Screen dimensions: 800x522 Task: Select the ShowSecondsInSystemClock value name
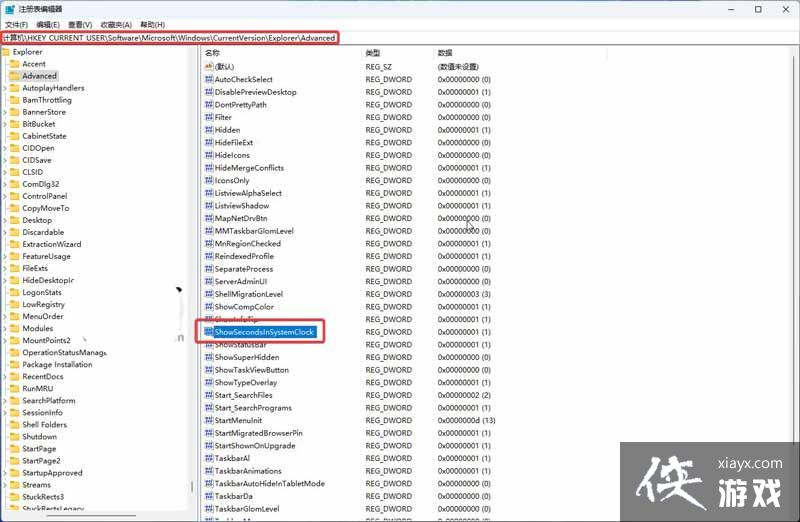click(x=264, y=332)
